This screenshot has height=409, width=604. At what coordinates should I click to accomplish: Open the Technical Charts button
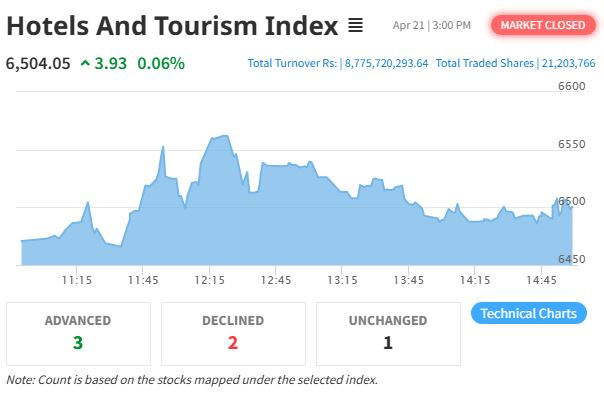[x=528, y=313]
